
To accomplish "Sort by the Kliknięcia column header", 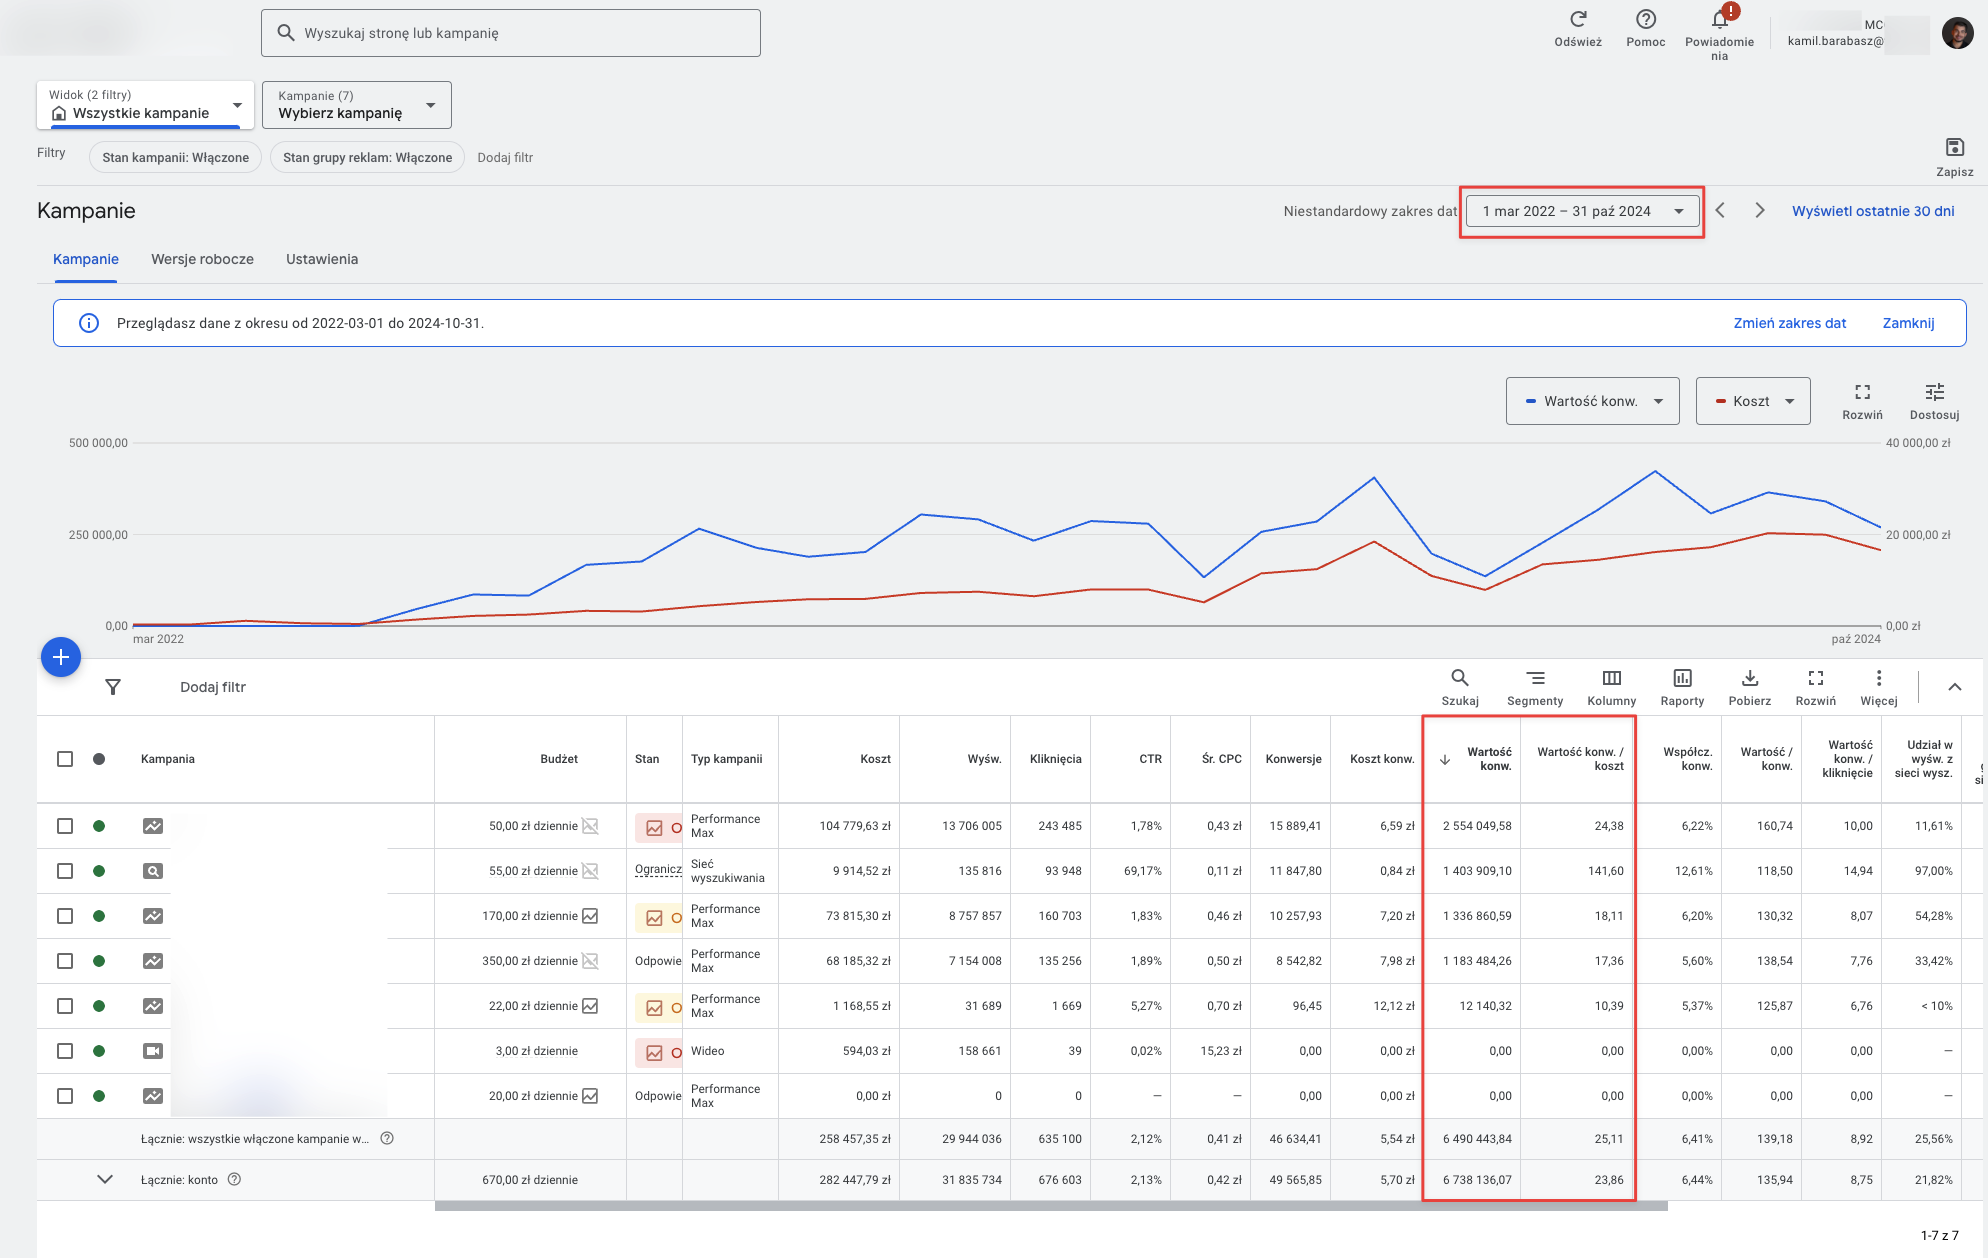I will point(1056,759).
